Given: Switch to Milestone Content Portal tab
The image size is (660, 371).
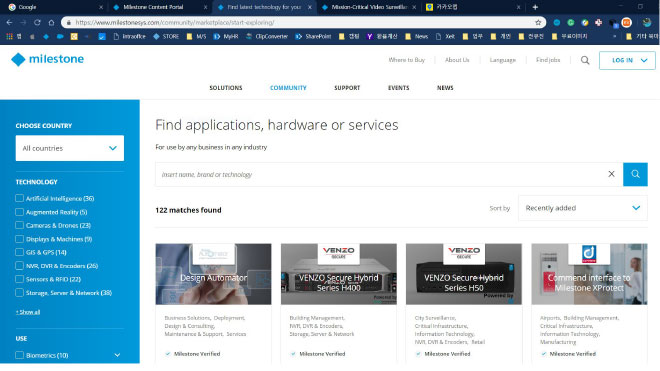Looking at the screenshot, I should click(159, 7).
